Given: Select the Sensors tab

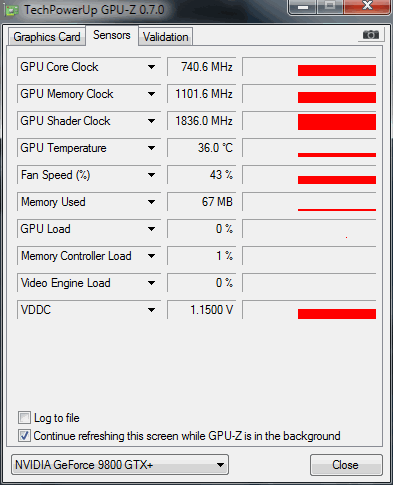Looking at the screenshot, I should 112,35.
